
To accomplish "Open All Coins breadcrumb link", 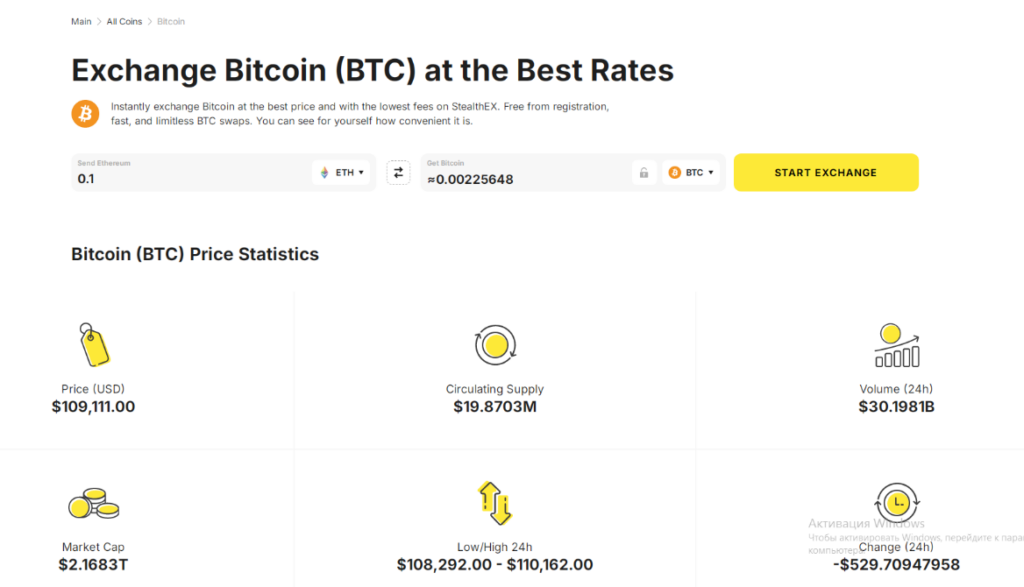I will [x=124, y=22].
